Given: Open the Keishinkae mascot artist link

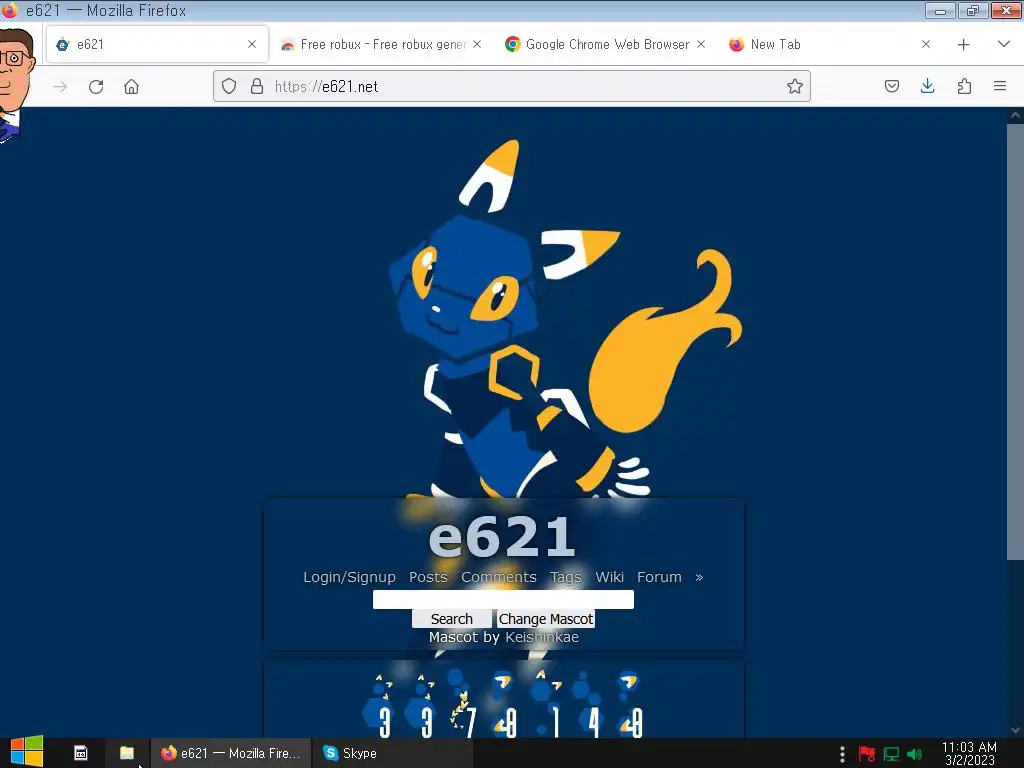Looking at the screenshot, I should [542, 637].
